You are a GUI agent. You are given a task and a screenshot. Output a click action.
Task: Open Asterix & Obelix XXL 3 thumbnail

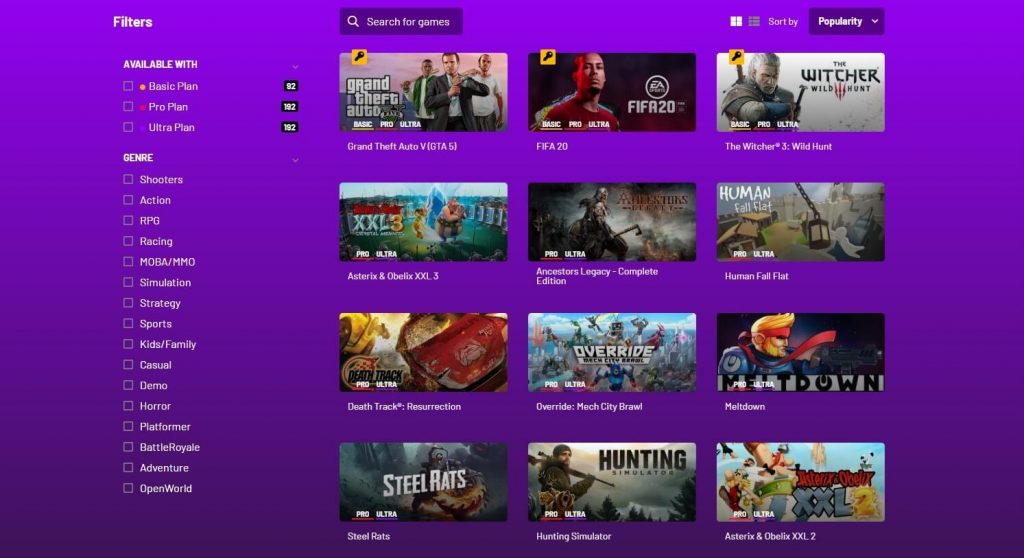click(x=423, y=222)
